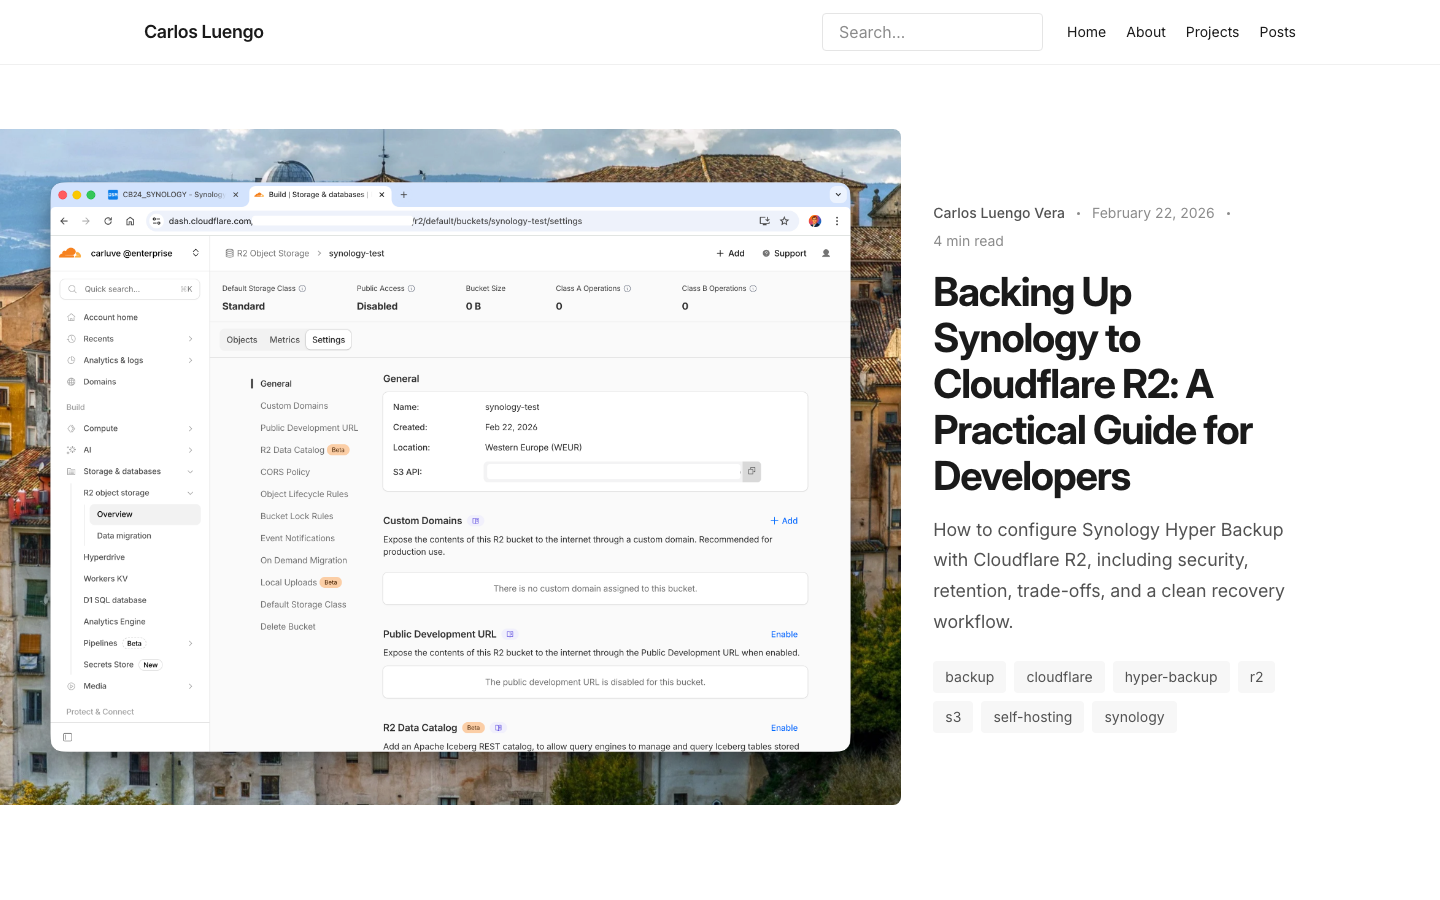Viewport: 1440px width, 900px height.
Task: Choose the r2 tag
Action: click(x=1256, y=677)
